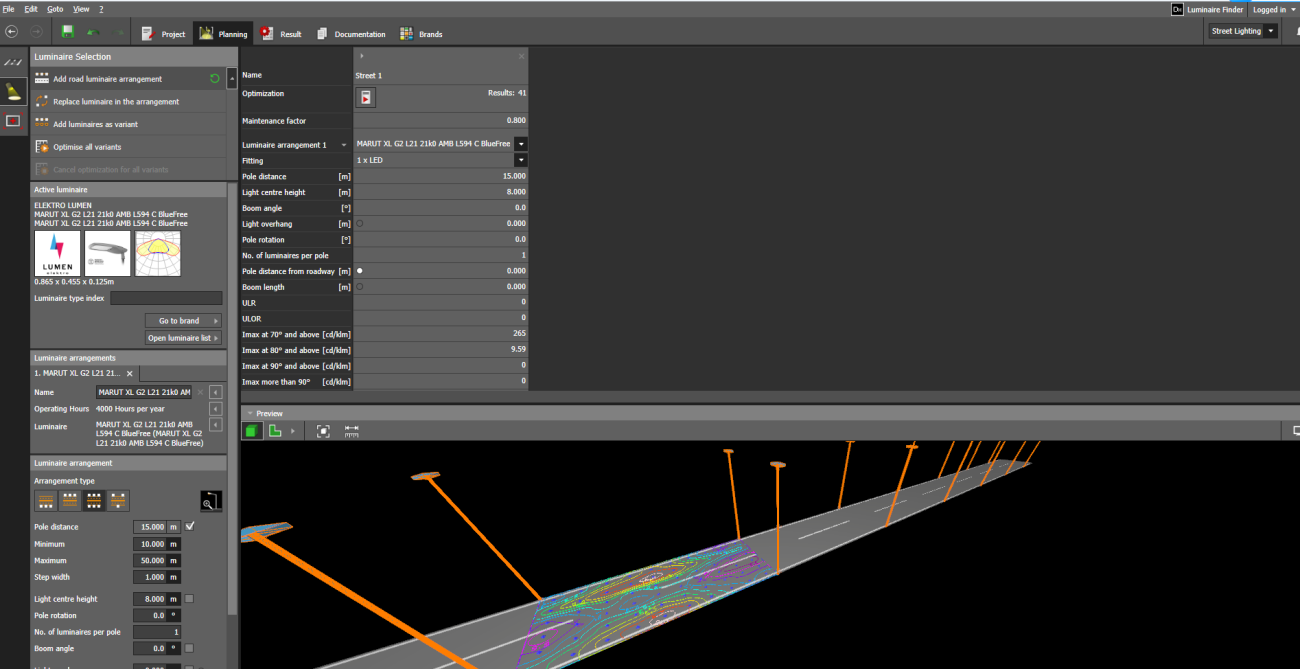Select the Pole distance from roadway radio button
The height and width of the screenshot is (669, 1300).
pyautogui.click(x=360, y=271)
